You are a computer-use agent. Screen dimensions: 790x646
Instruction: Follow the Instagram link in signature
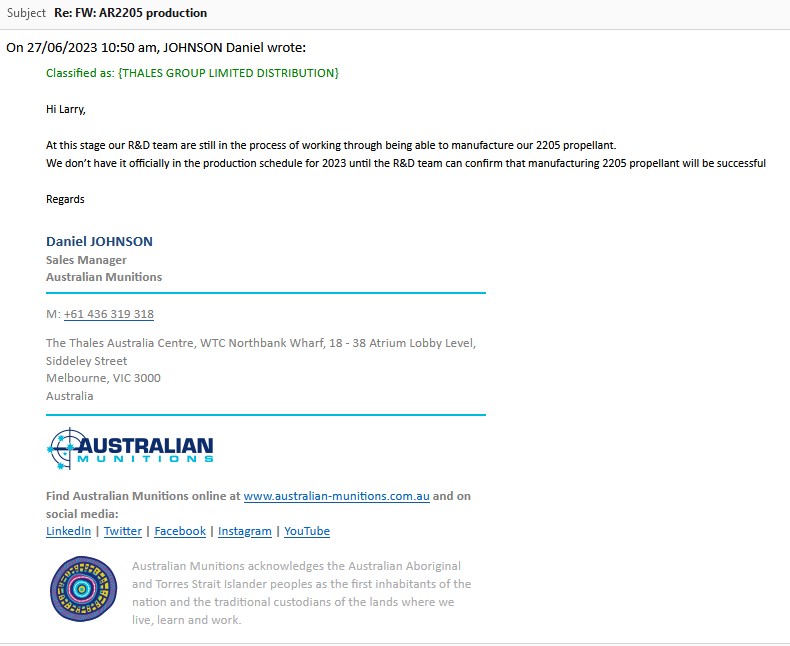coord(244,531)
